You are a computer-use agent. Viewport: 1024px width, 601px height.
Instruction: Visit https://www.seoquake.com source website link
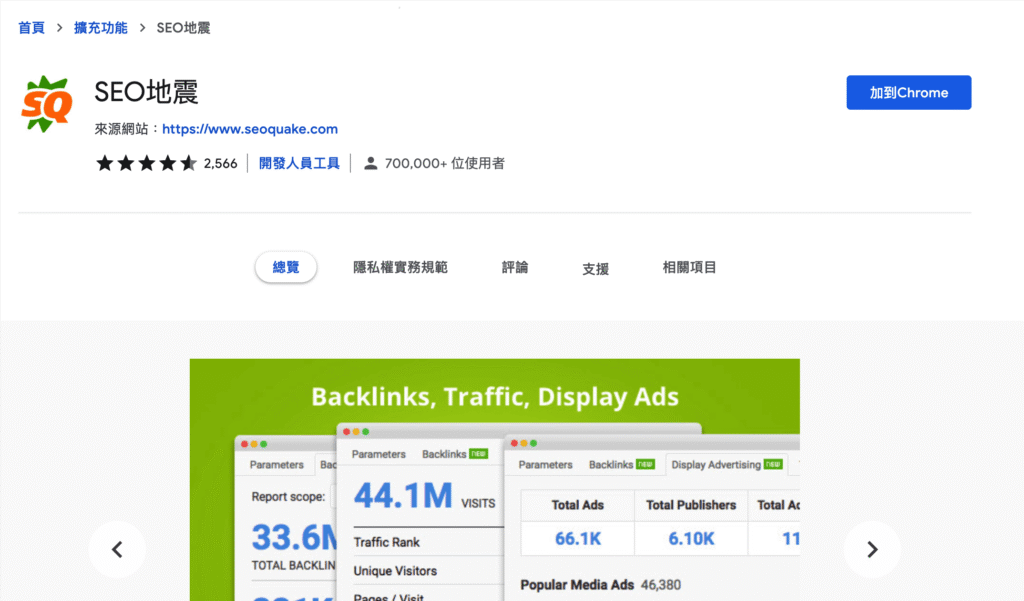[250, 129]
